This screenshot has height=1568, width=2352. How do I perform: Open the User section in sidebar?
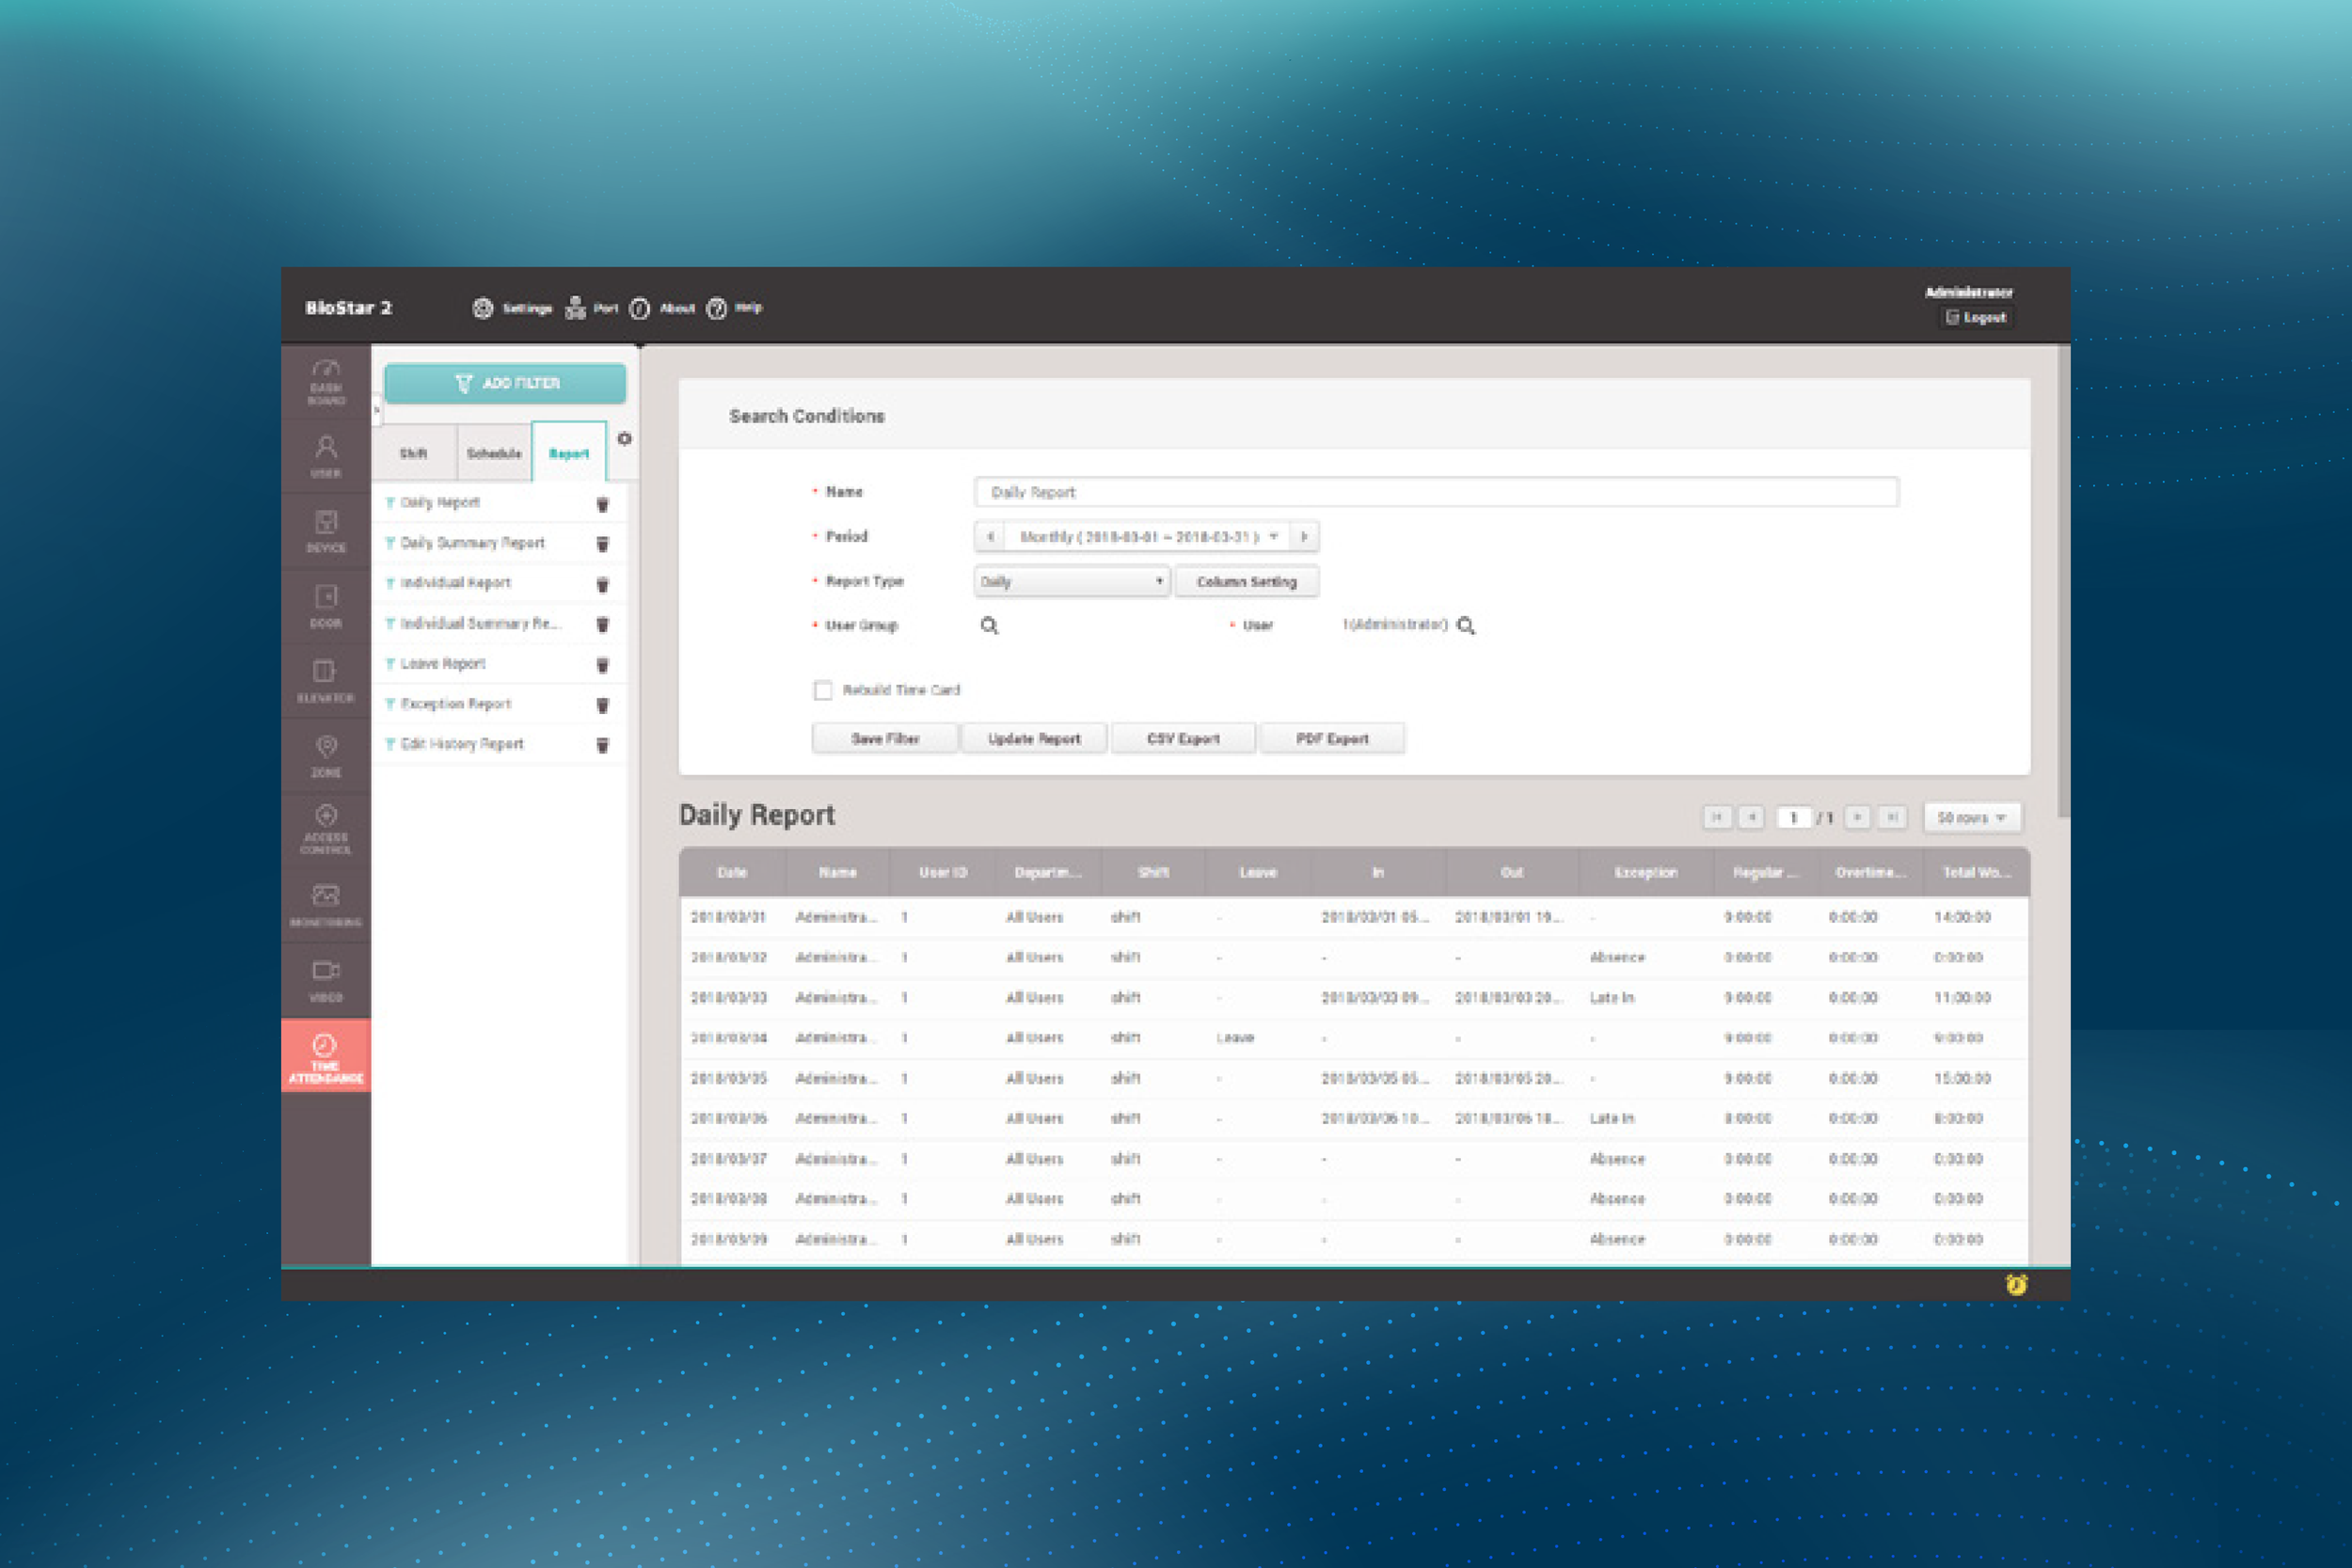pyautogui.click(x=326, y=456)
